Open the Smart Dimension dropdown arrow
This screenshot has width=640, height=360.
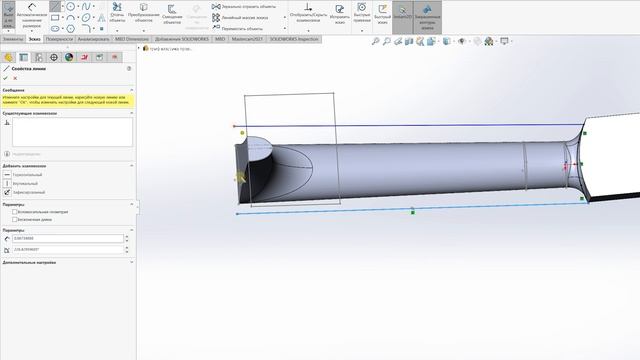(x=32, y=31)
